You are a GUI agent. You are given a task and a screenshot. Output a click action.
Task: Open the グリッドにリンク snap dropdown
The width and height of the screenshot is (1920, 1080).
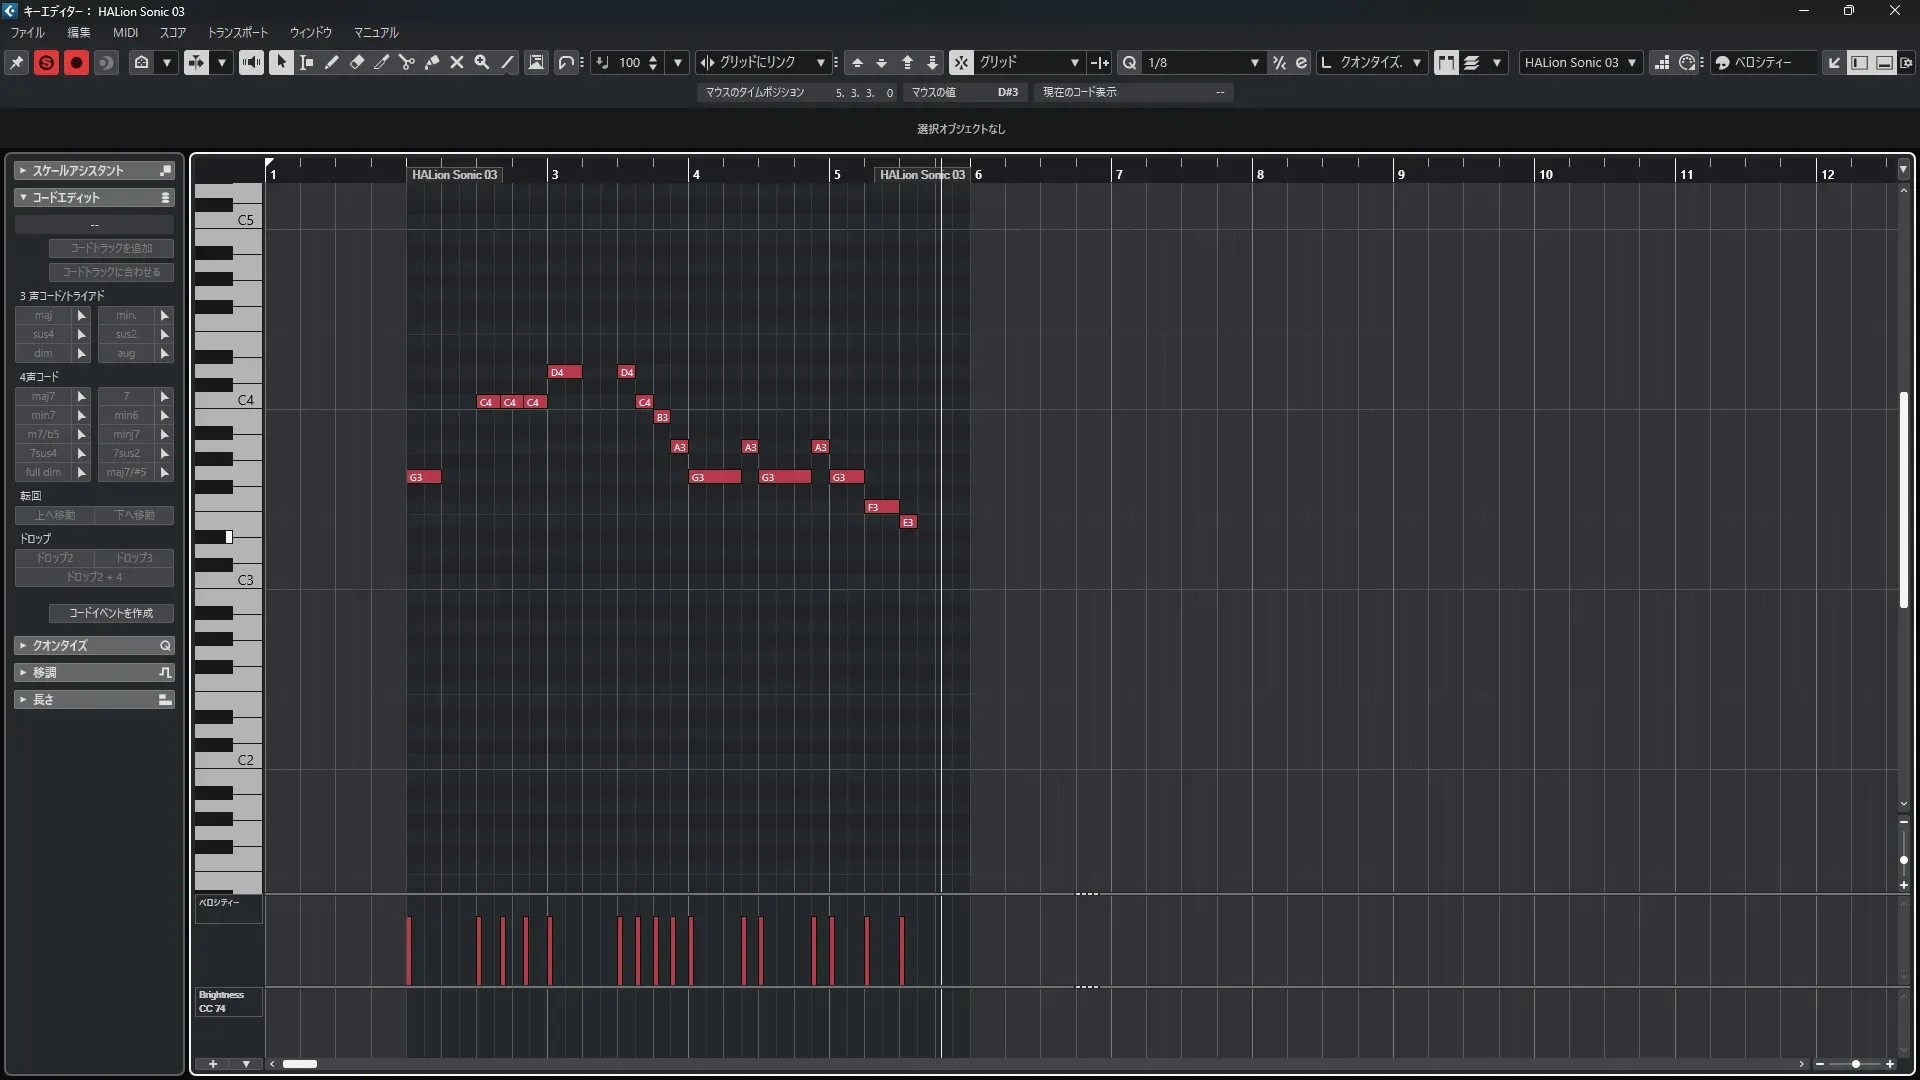pyautogui.click(x=820, y=62)
